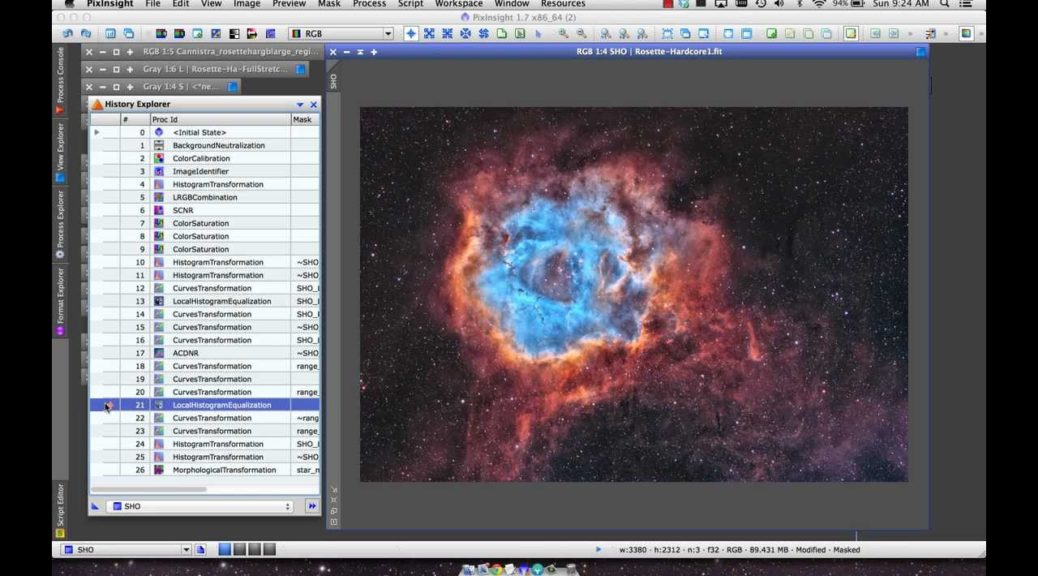This screenshot has width=1038, height=576.
Task: Click the SCNR process icon in history list
Action: [x=159, y=211]
